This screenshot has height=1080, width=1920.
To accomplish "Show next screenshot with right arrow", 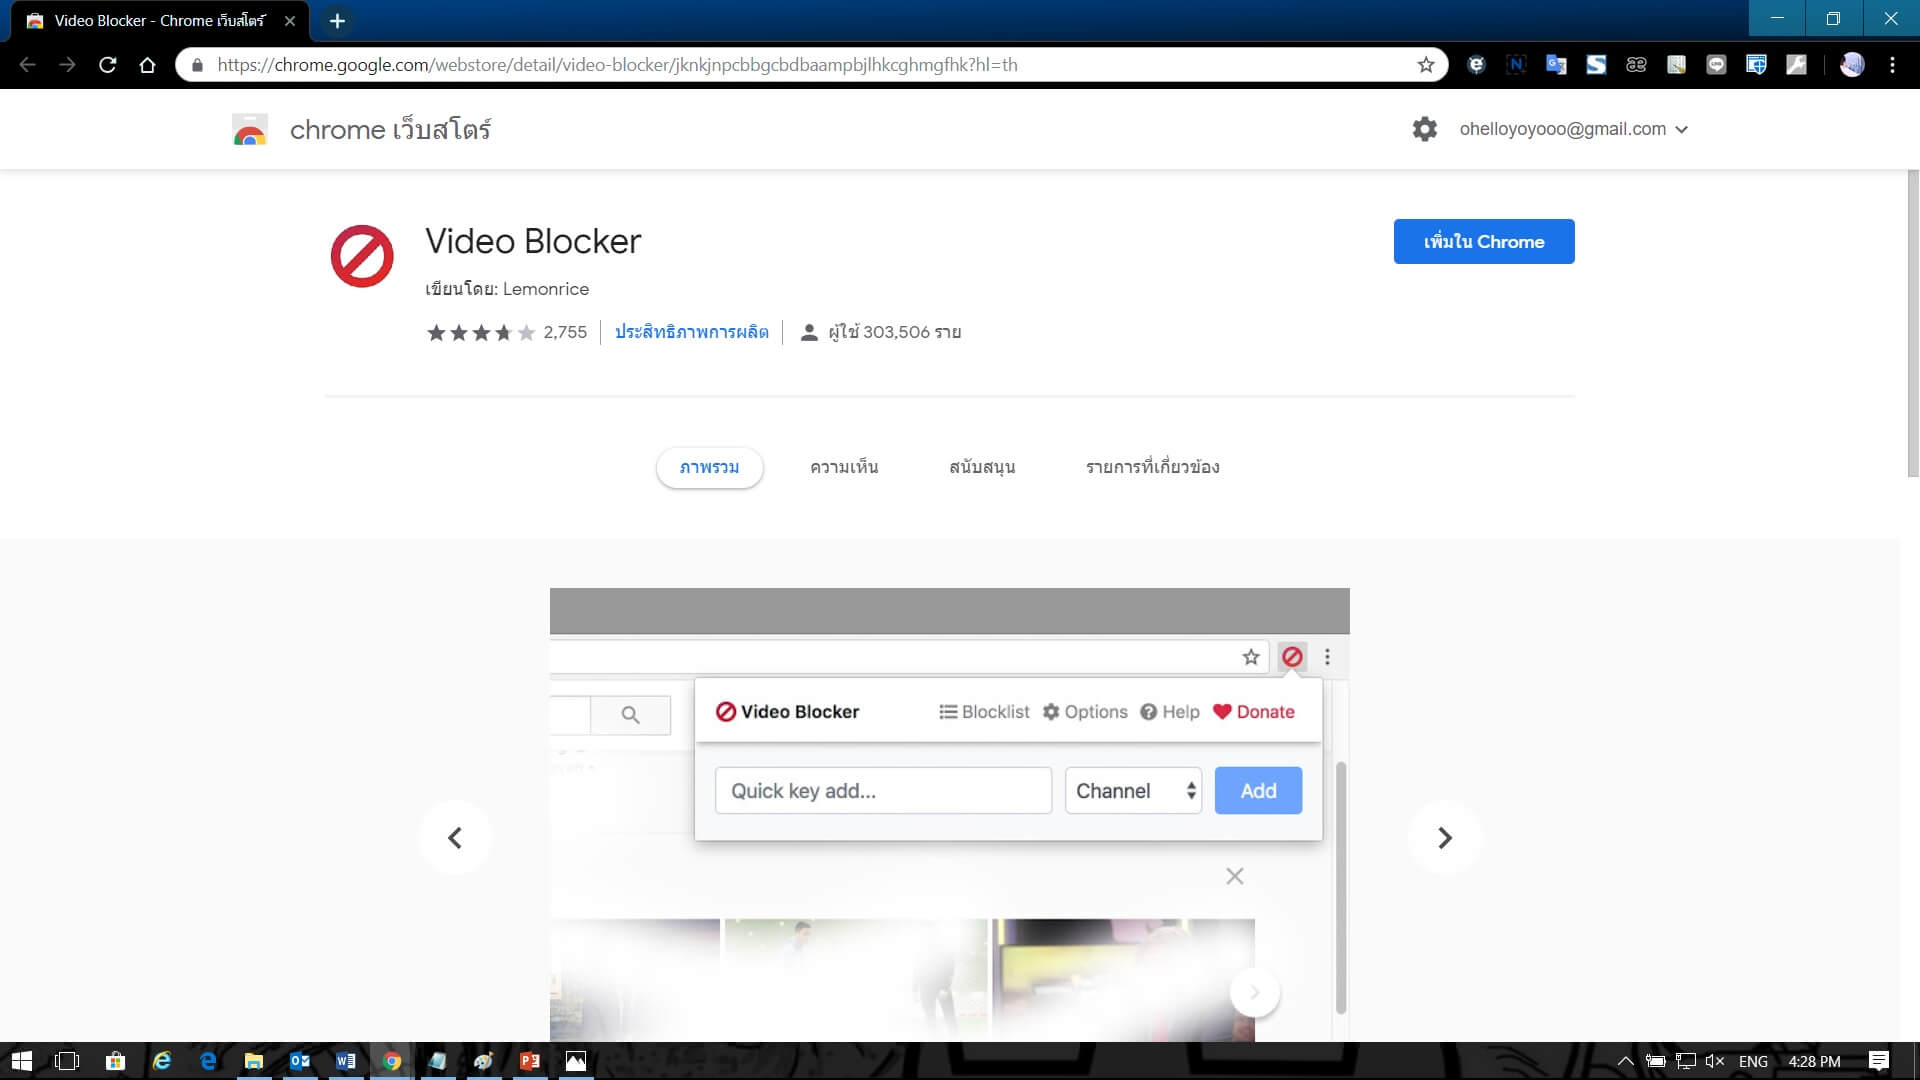I will [x=1444, y=838].
